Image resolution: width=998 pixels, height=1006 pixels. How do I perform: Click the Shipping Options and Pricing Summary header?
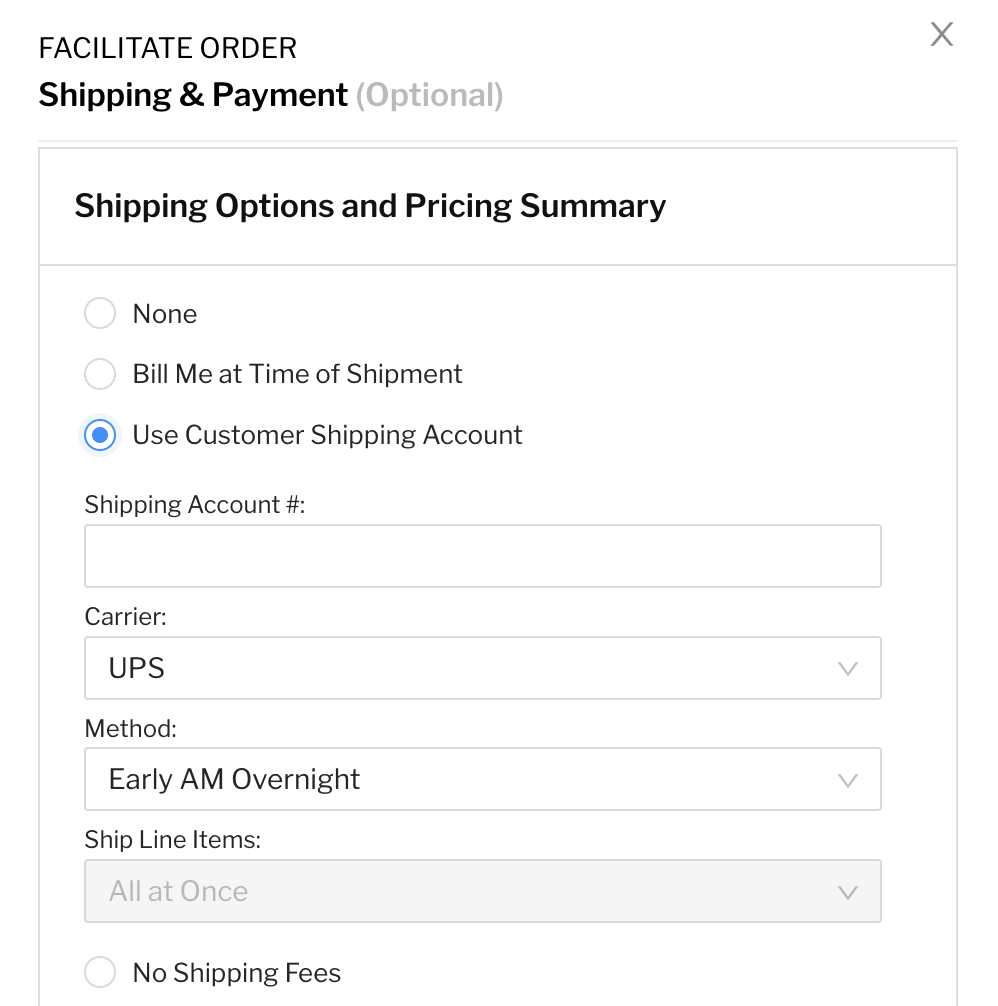click(x=370, y=206)
